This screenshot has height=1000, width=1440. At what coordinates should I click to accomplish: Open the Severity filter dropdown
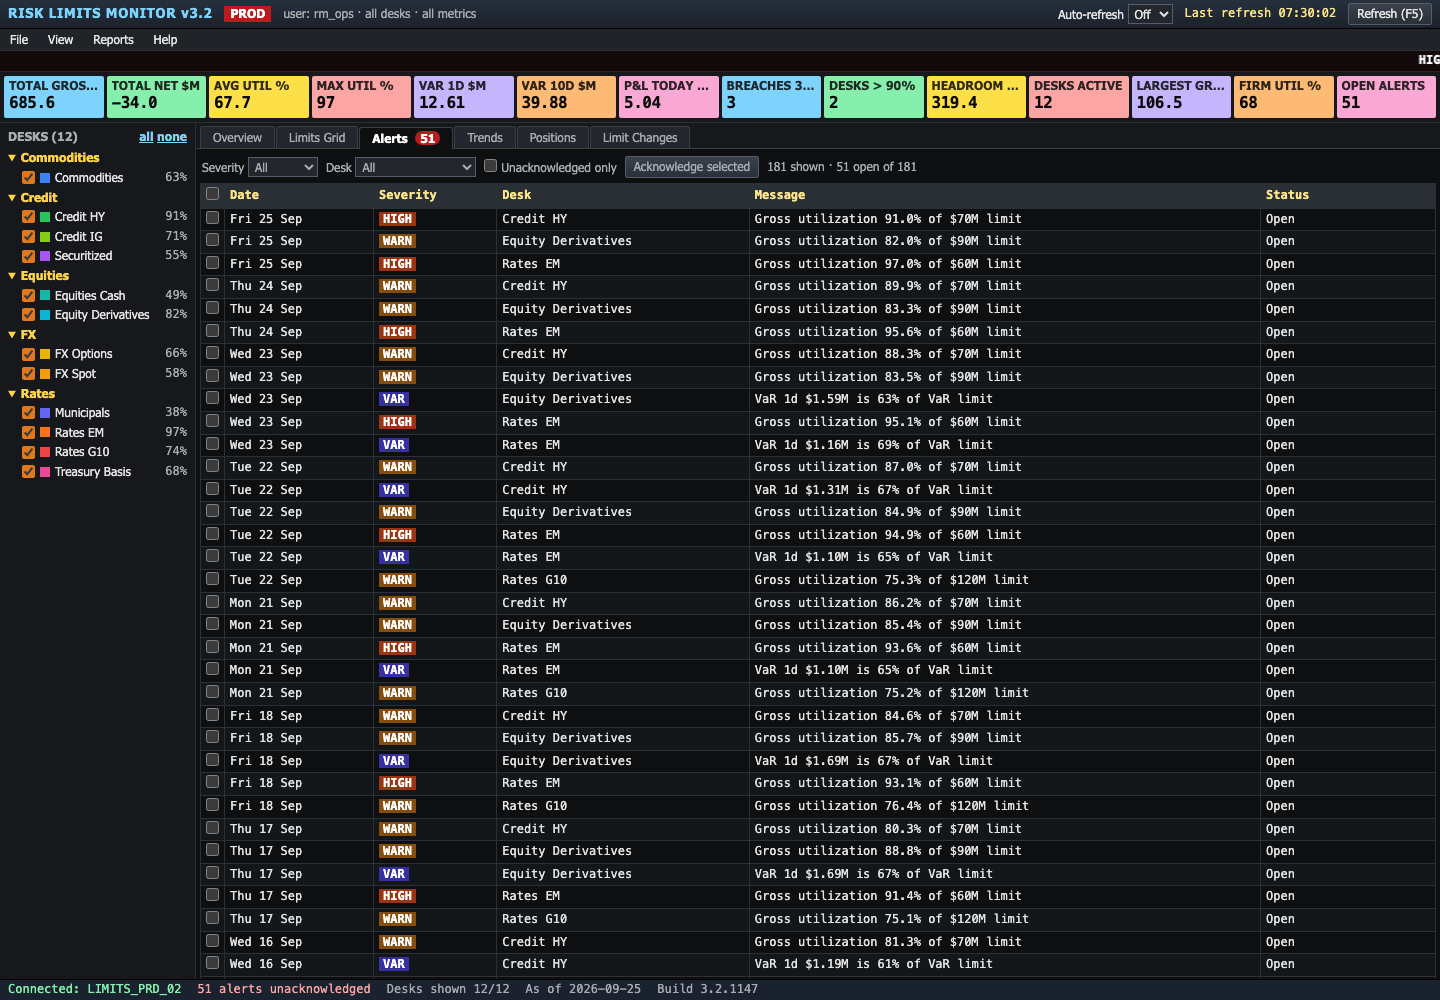point(283,167)
